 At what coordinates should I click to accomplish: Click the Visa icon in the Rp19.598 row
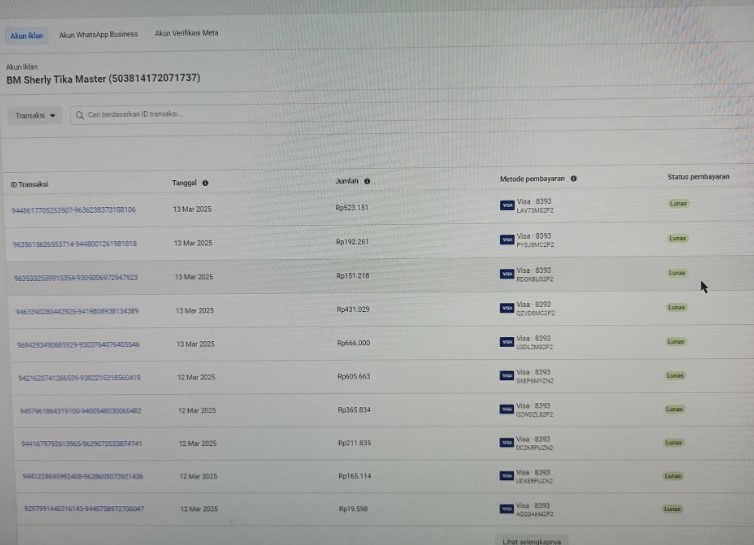[x=506, y=509]
